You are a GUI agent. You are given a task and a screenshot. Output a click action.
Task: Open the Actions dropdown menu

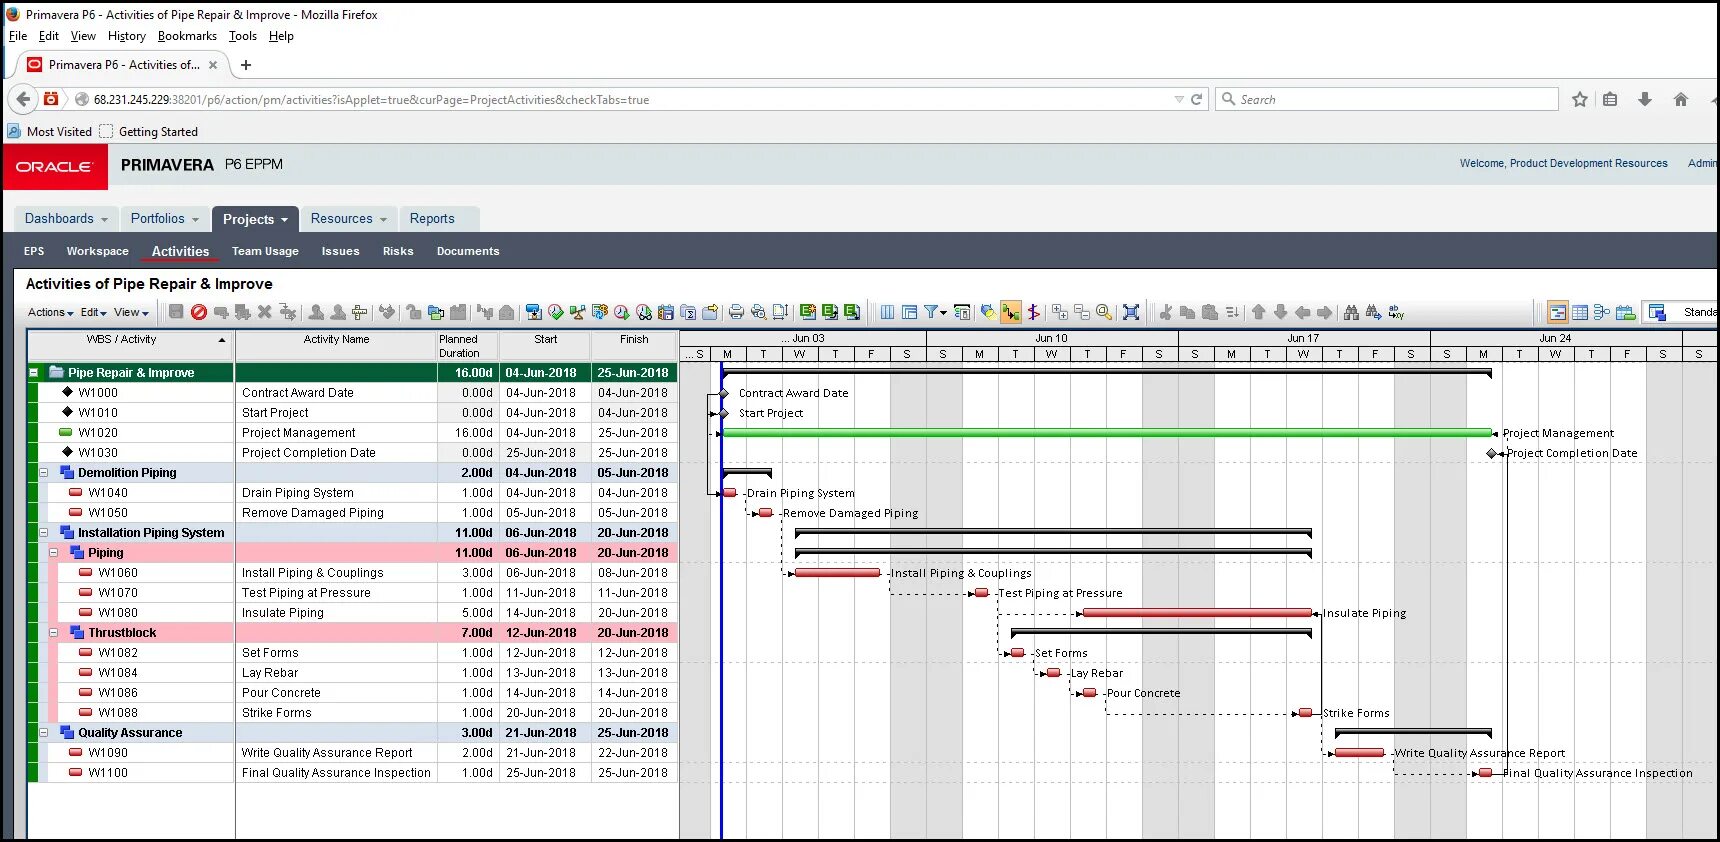pos(50,312)
